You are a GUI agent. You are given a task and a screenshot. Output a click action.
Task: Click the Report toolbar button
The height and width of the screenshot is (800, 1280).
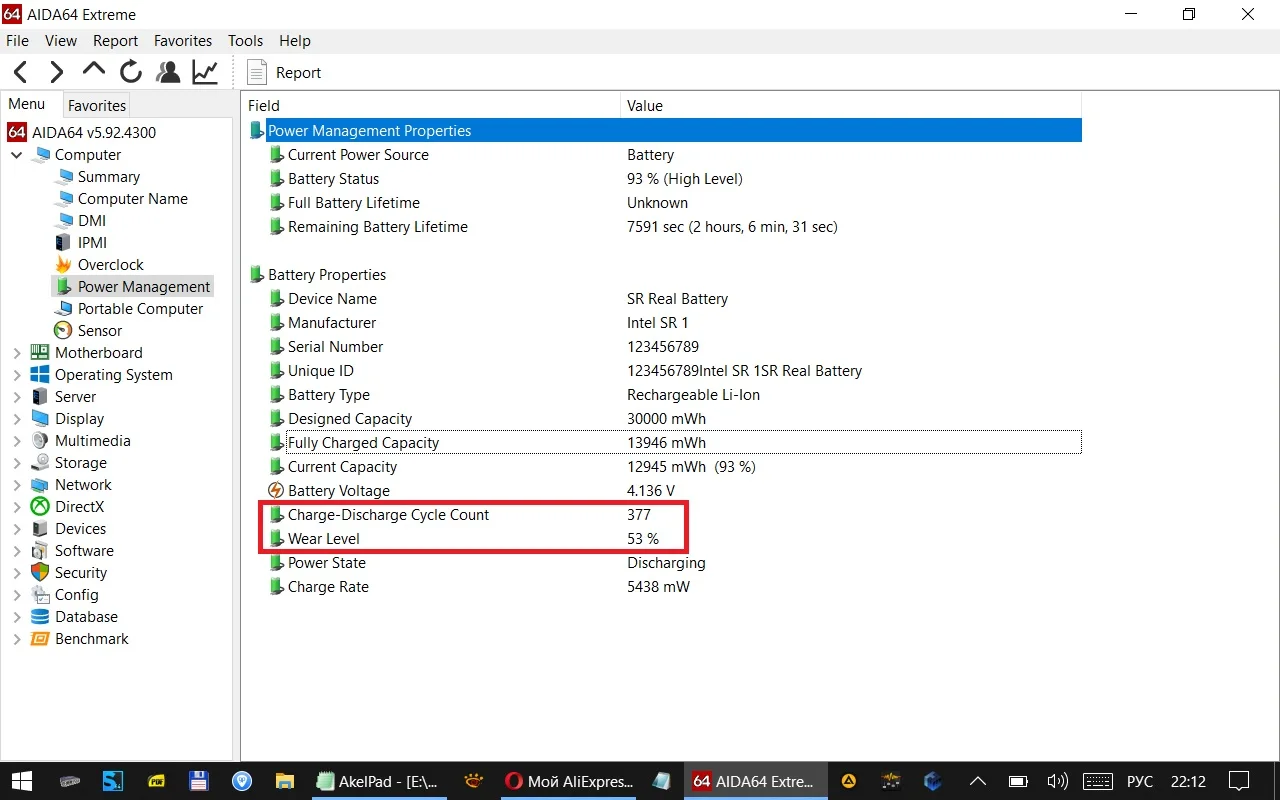[284, 72]
